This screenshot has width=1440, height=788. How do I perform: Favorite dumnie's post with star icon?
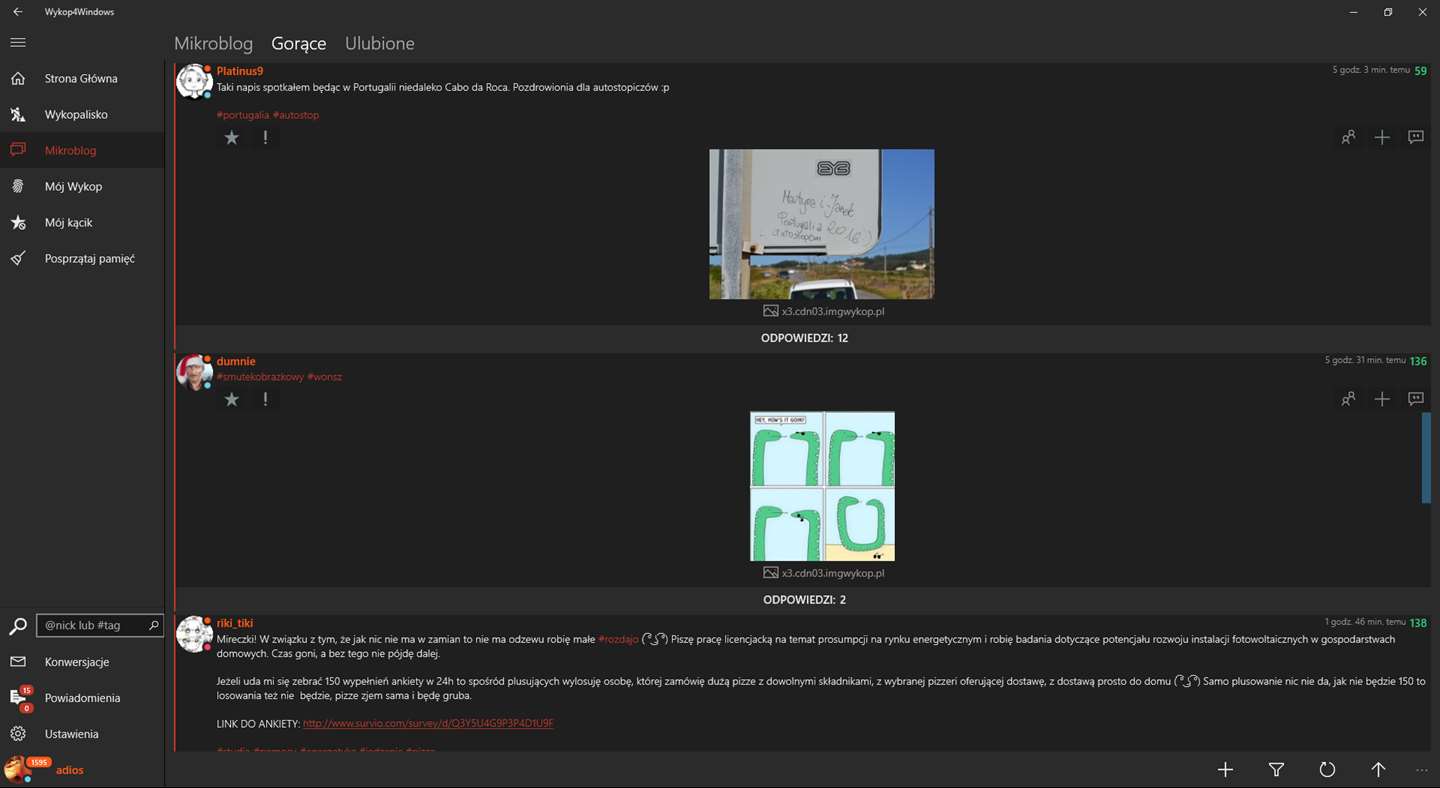(x=232, y=399)
